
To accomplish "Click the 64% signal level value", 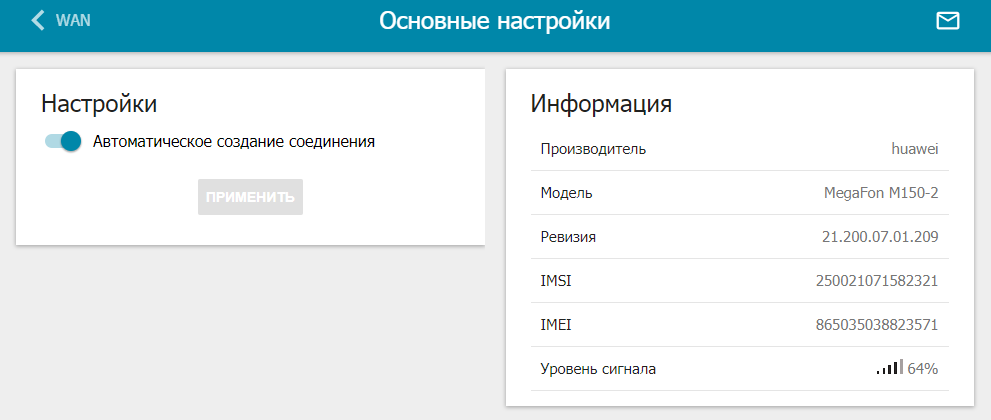I will click(x=922, y=369).
